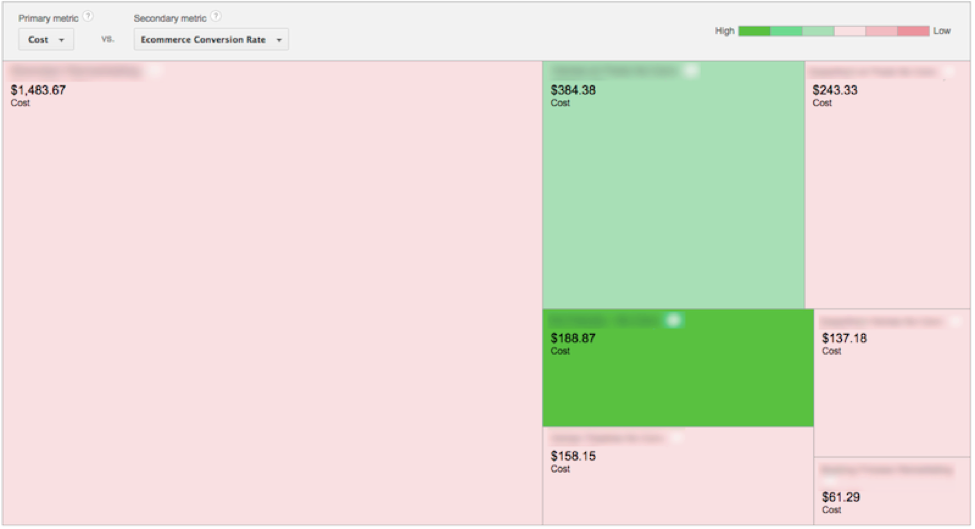The height and width of the screenshot is (529, 975).
Task: Click the darkest green legend swatch
Action: click(754, 31)
